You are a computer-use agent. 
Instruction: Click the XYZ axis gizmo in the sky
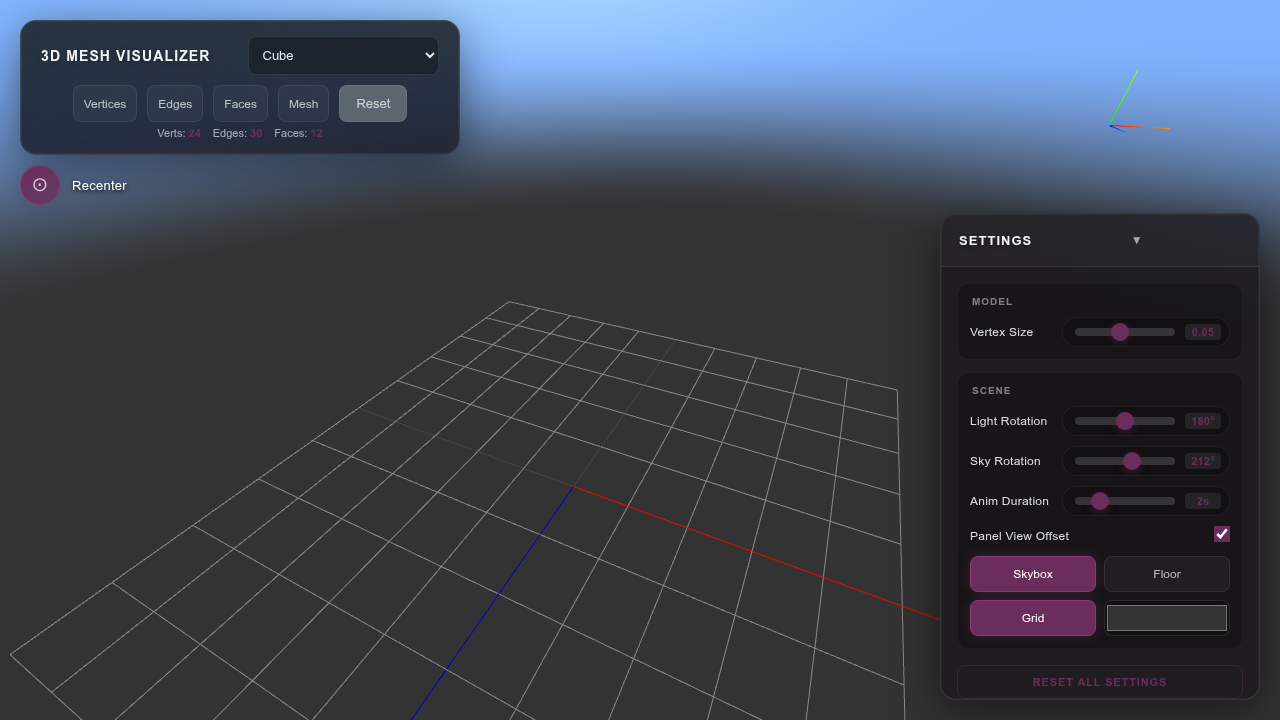(x=1138, y=100)
